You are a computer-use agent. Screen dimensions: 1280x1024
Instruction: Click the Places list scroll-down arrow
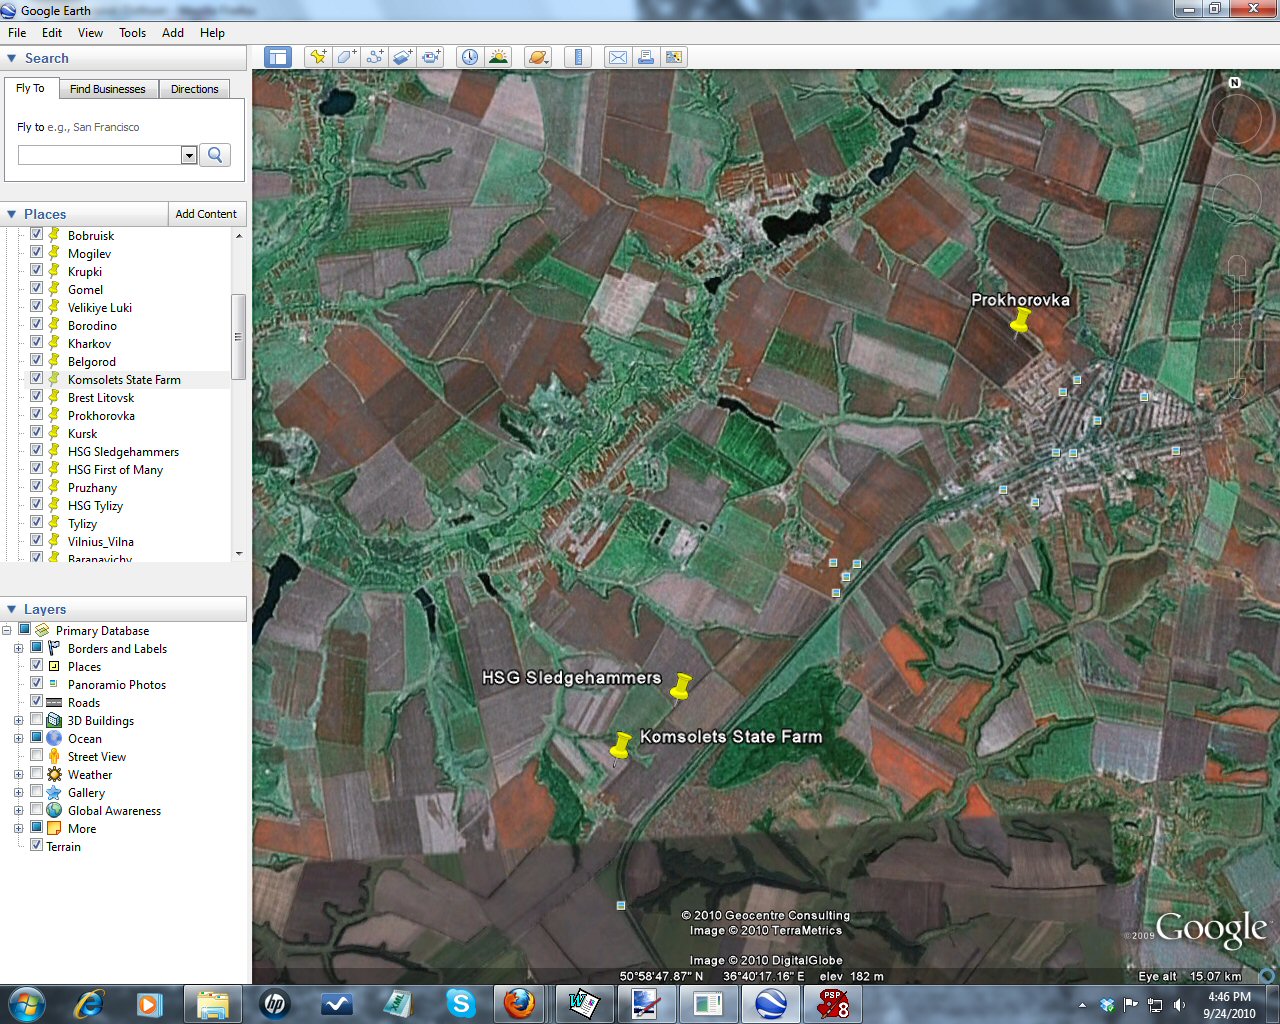(x=238, y=553)
